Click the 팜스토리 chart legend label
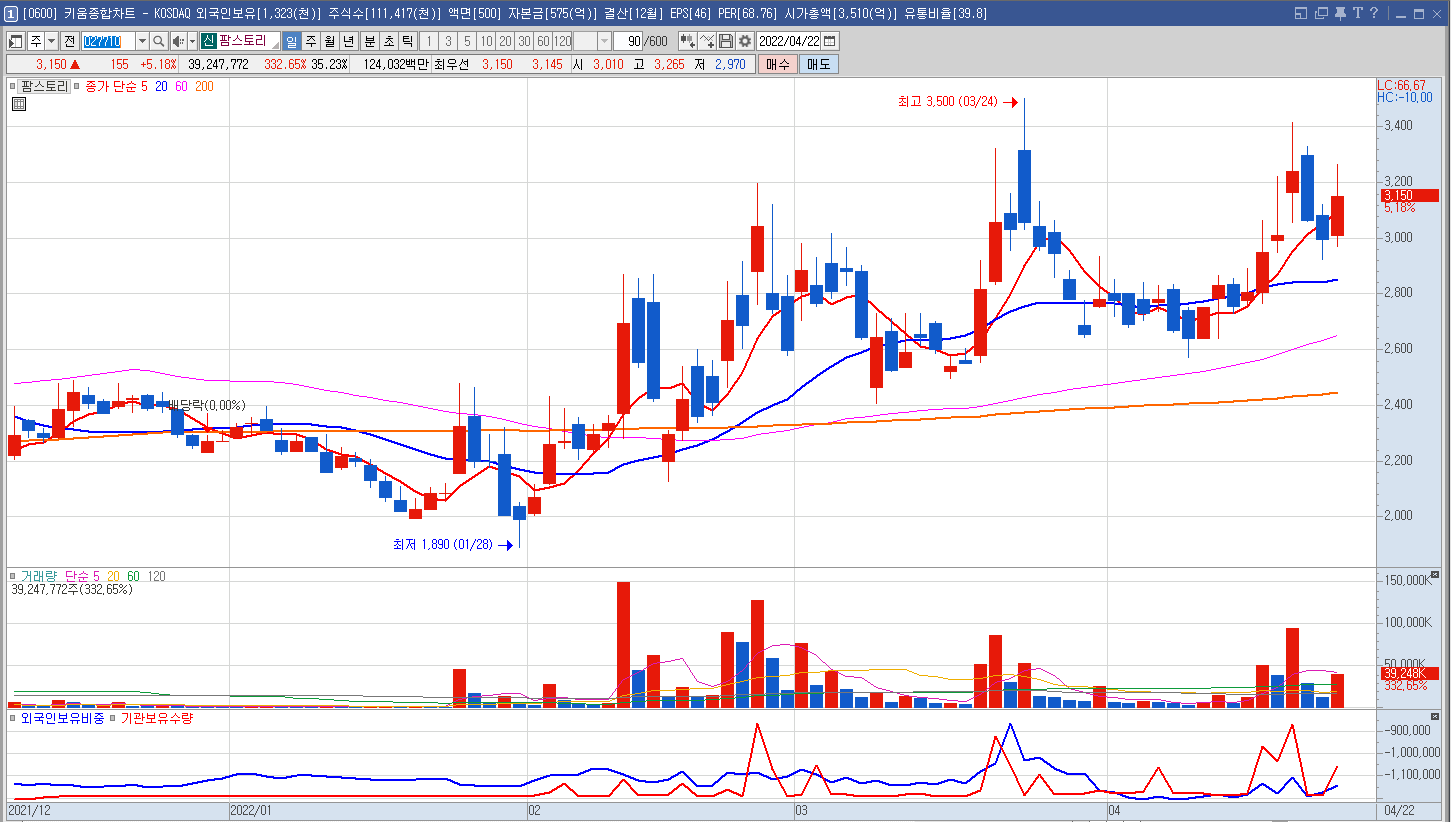The height and width of the screenshot is (822, 1452). coord(44,87)
